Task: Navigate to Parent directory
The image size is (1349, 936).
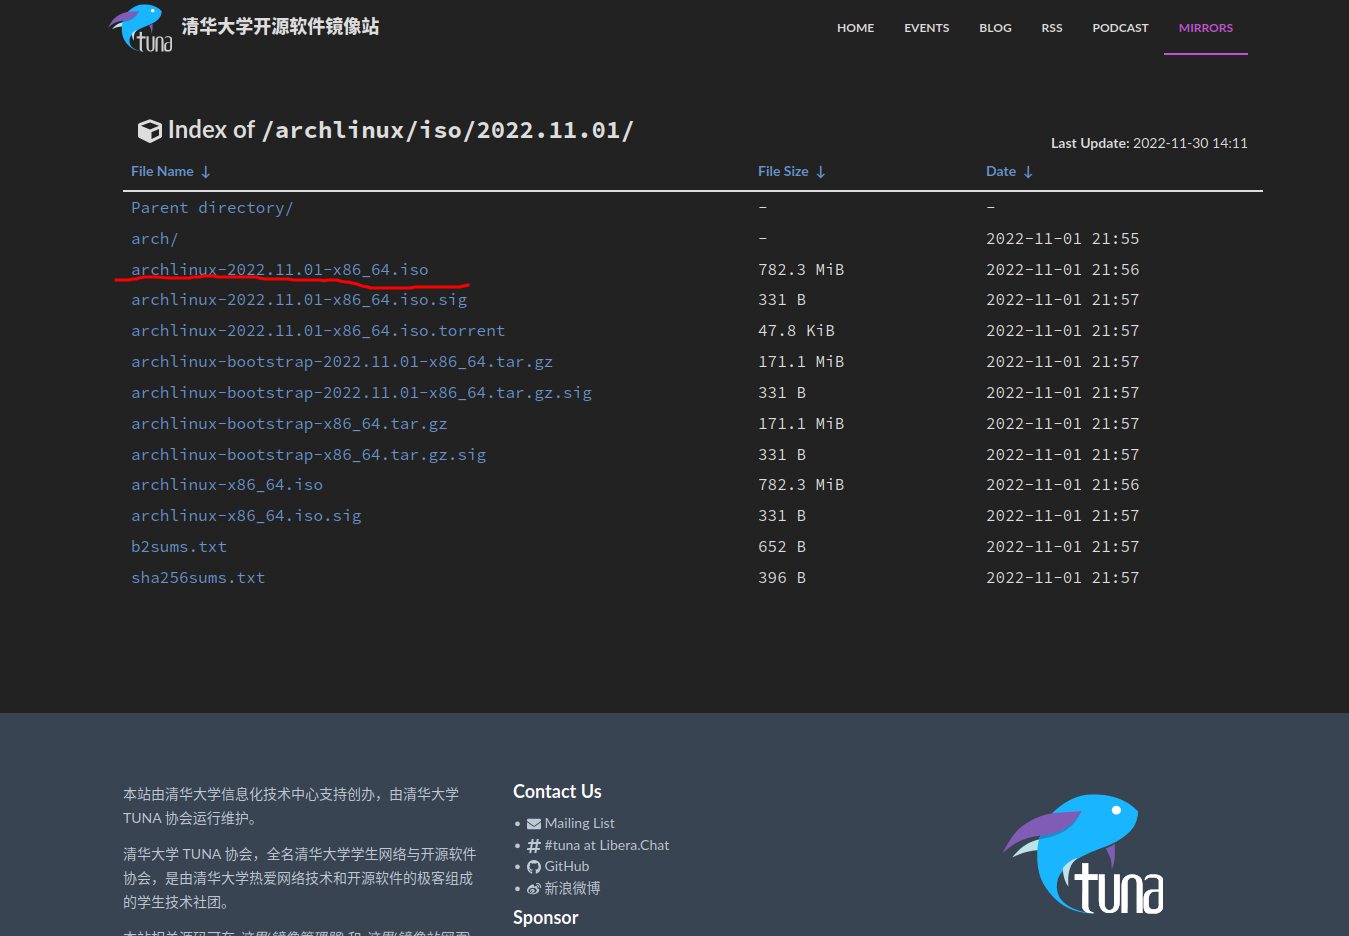Action: pos(212,208)
